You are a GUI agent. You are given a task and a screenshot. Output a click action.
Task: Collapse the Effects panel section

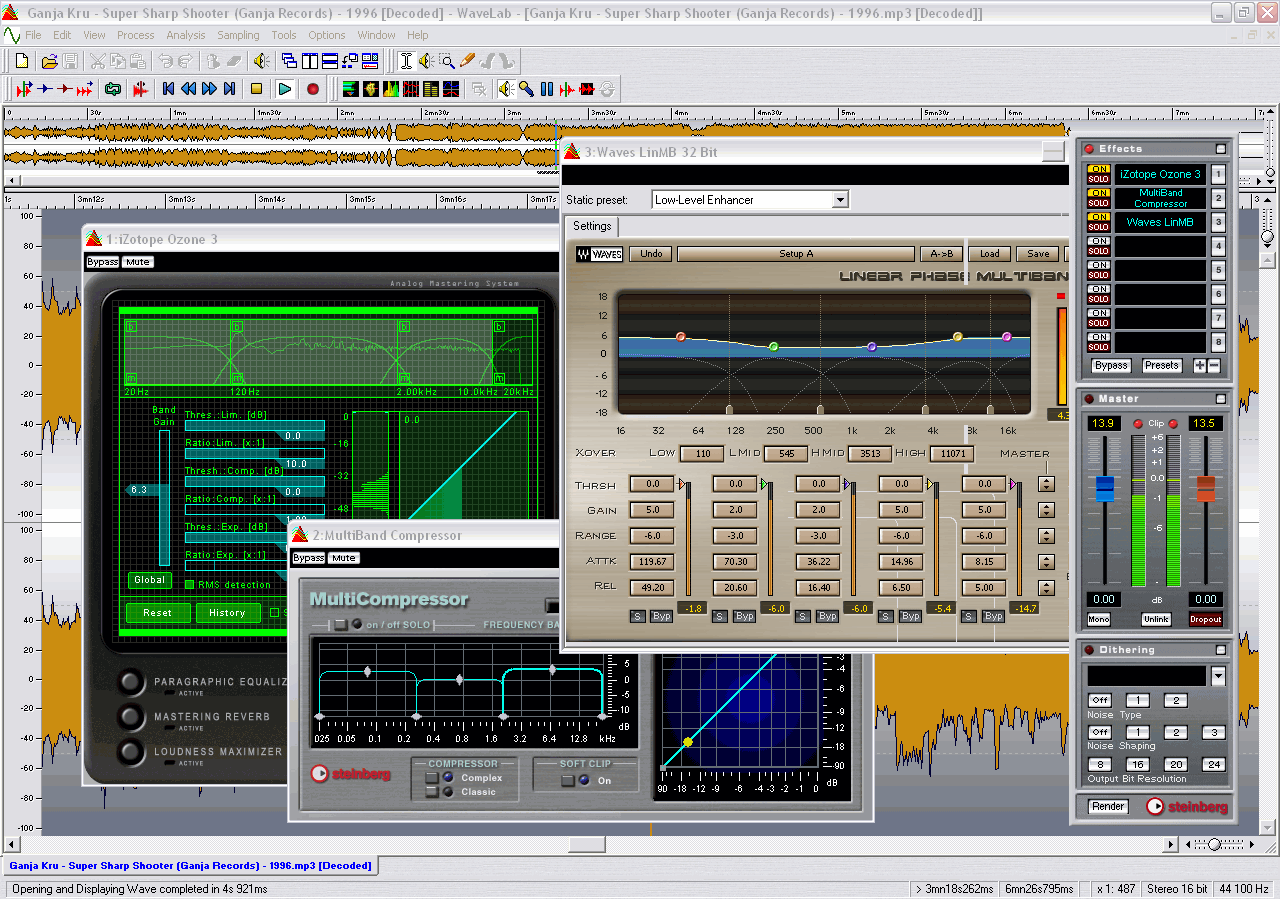coord(1220,149)
